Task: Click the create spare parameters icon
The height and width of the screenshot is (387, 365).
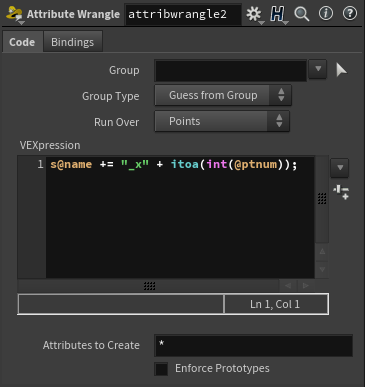Action: 341,192
